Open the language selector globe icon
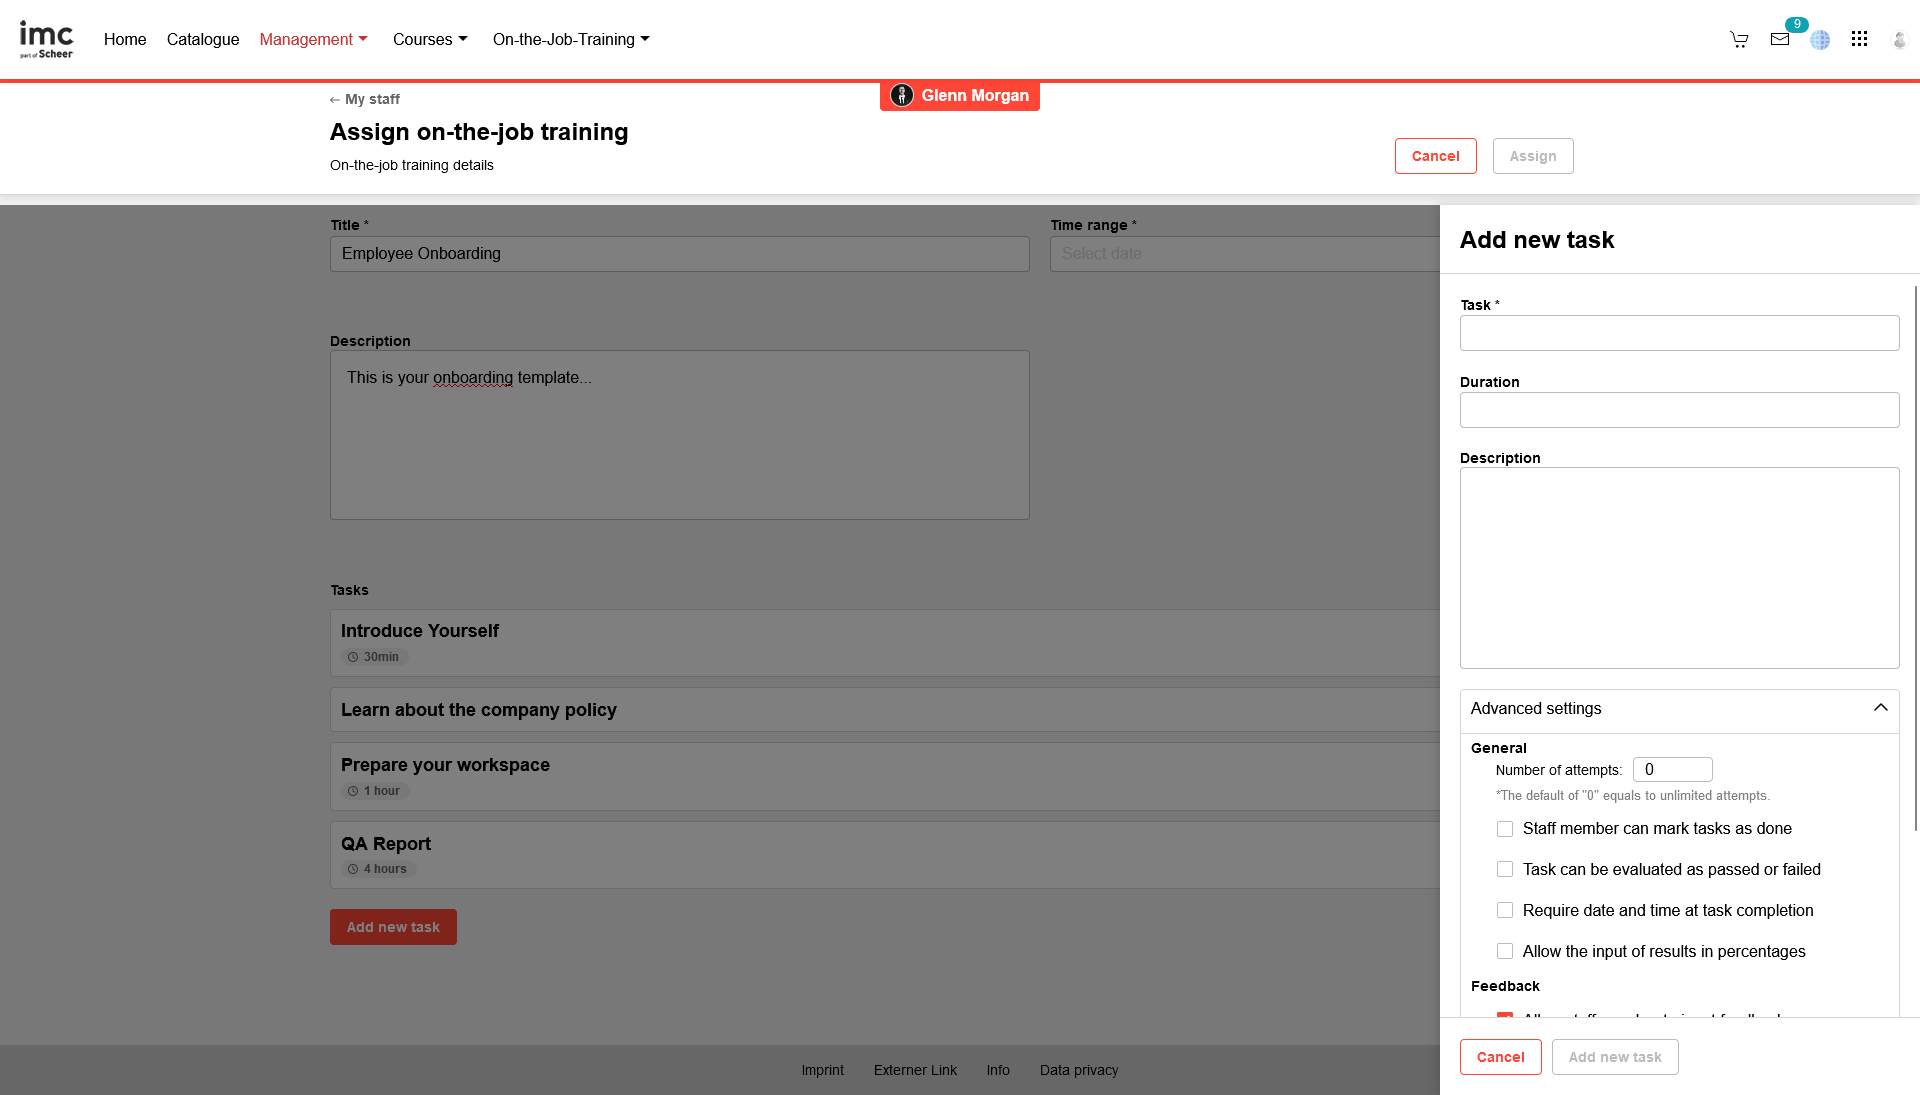Screen dimensions: 1920x1095 [x=1820, y=39]
